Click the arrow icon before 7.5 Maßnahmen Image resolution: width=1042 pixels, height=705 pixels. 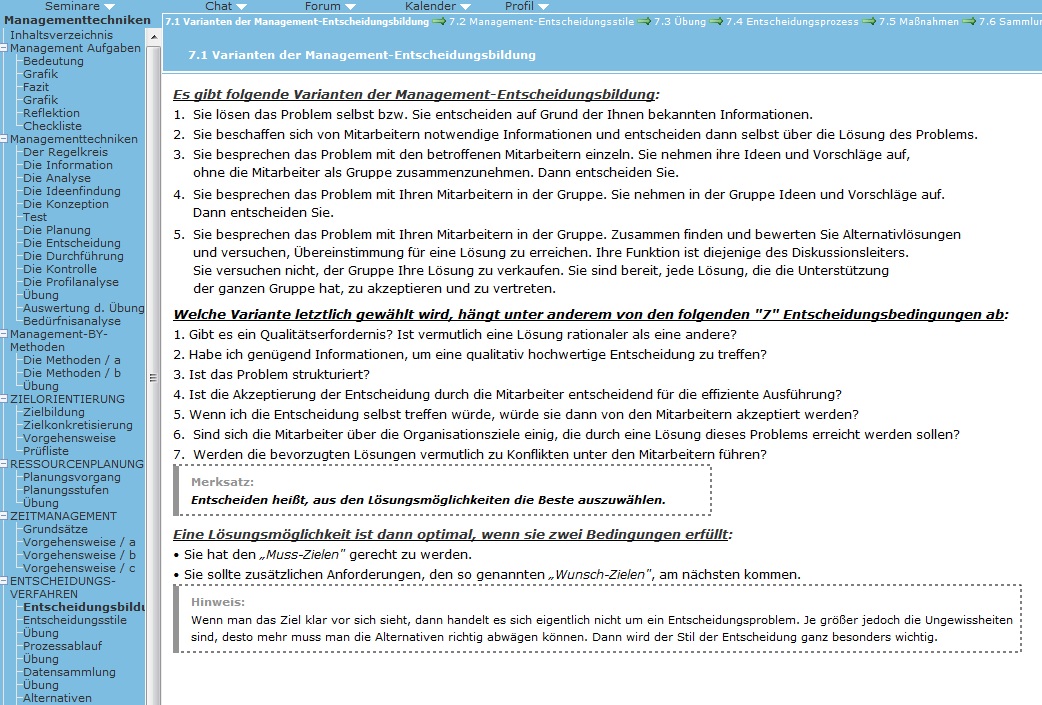869,21
